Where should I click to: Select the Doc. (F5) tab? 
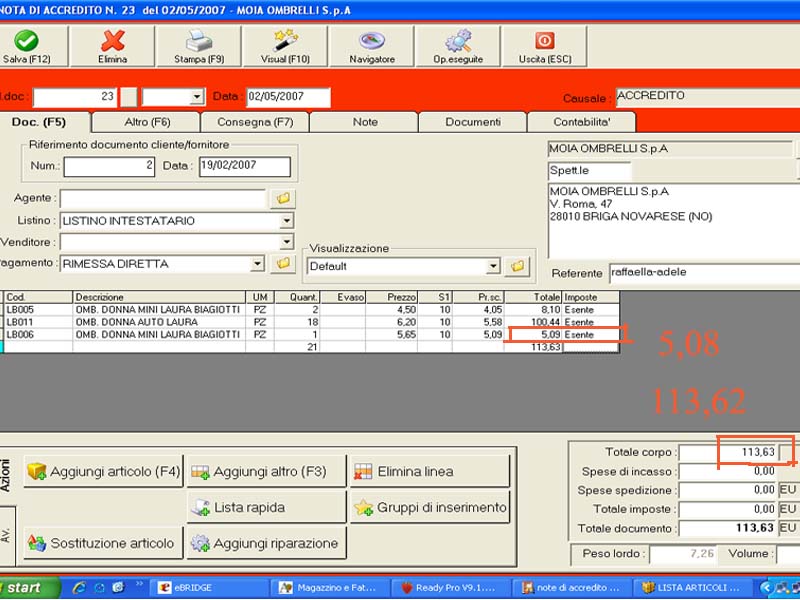point(45,122)
